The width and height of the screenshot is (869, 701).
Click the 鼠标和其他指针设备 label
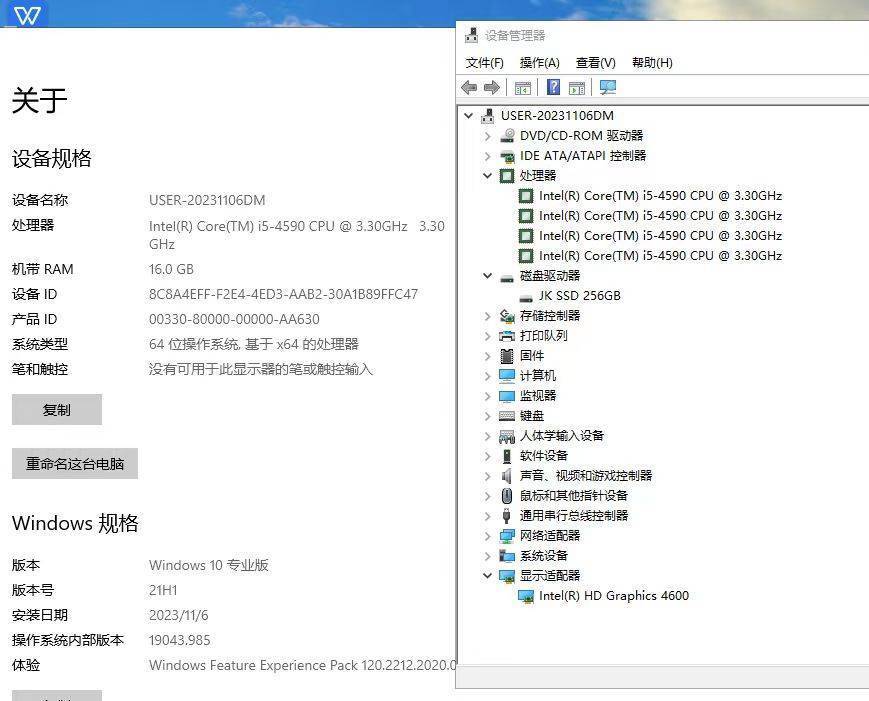coord(574,496)
